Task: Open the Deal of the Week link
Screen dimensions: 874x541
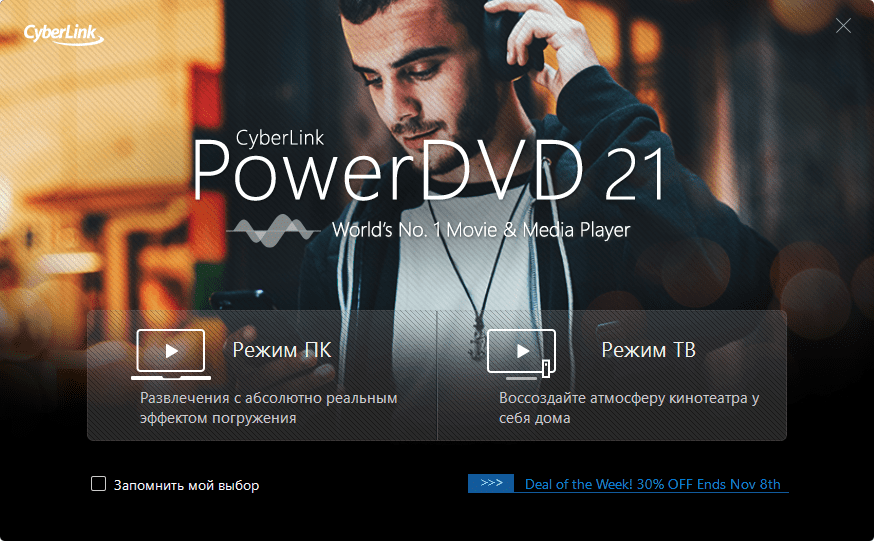Action: pyautogui.click(x=653, y=484)
